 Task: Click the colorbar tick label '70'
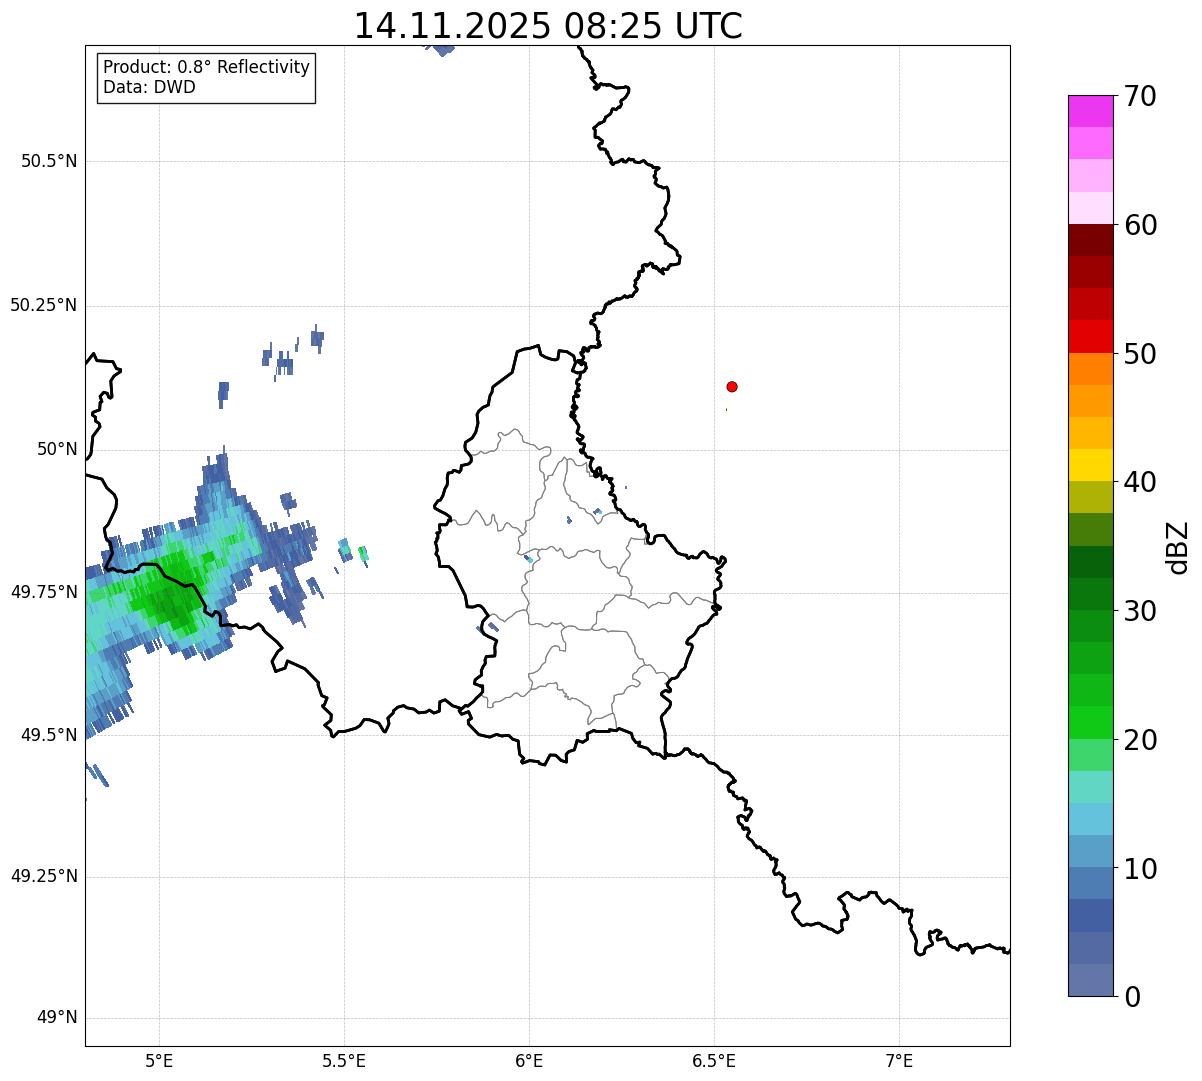coord(1140,97)
